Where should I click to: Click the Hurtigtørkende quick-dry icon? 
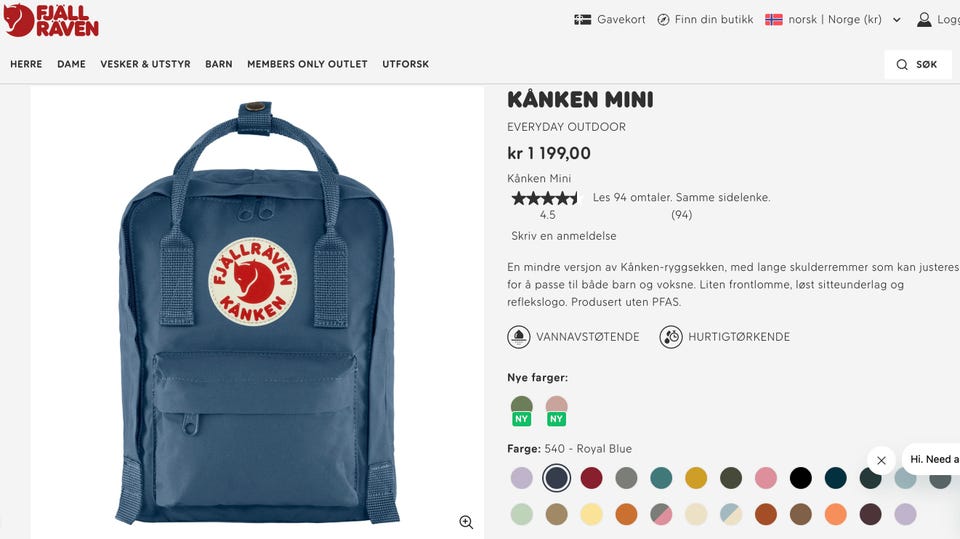[671, 337]
